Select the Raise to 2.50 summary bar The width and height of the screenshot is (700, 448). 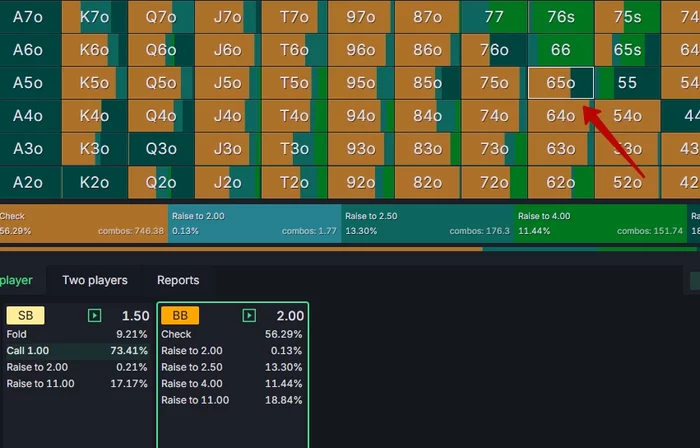(428, 224)
